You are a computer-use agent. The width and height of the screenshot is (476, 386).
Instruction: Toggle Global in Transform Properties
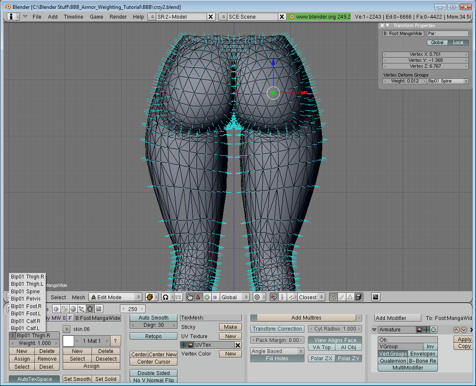coord(437,43)
